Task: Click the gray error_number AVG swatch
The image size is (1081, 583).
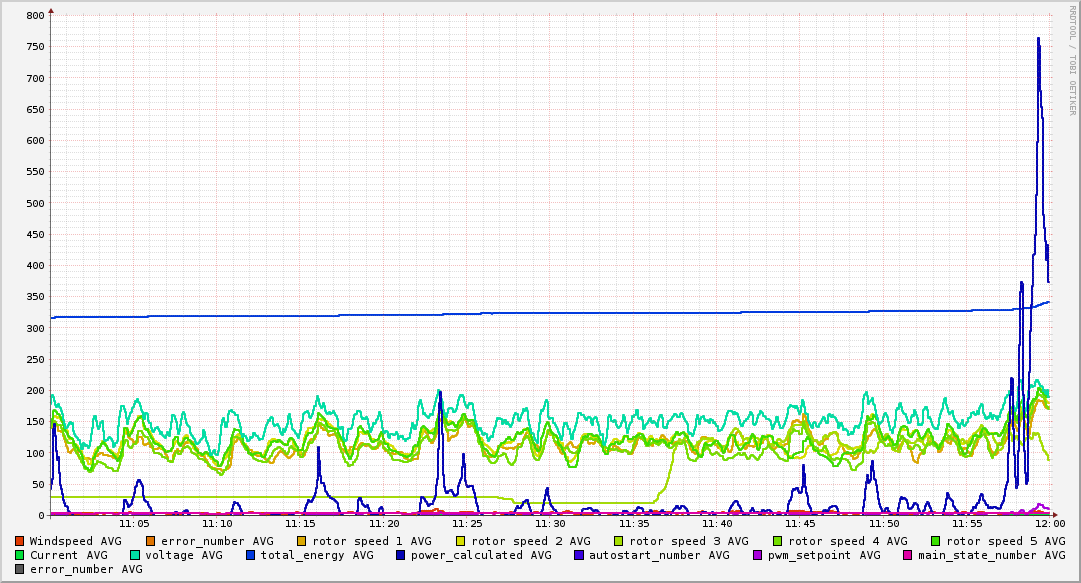Action: 19,569
